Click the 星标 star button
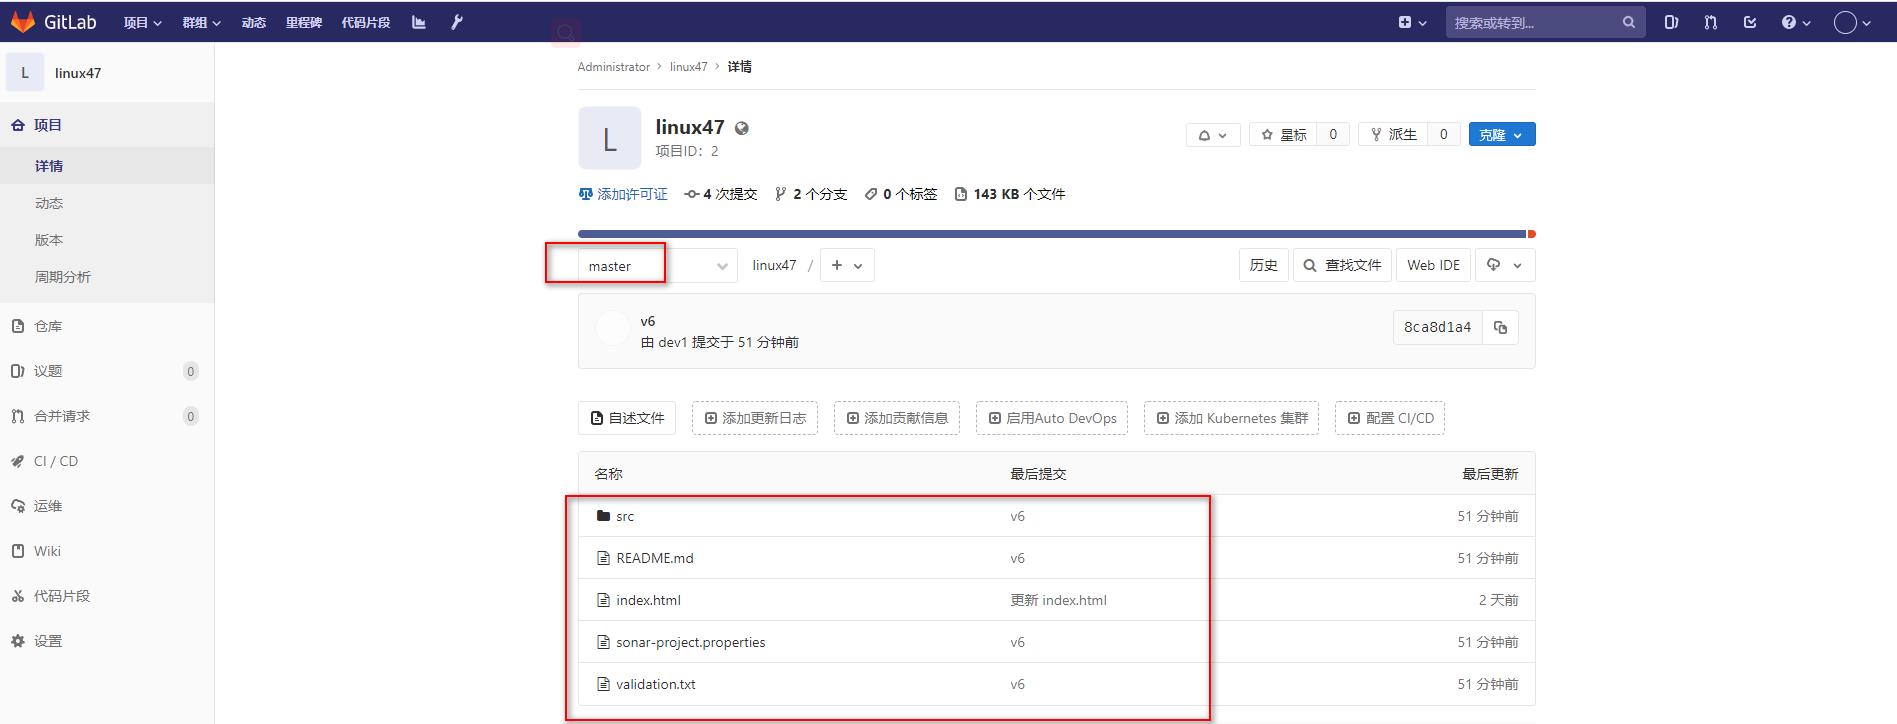The image size is (1897, 724). pos(1284,134)
